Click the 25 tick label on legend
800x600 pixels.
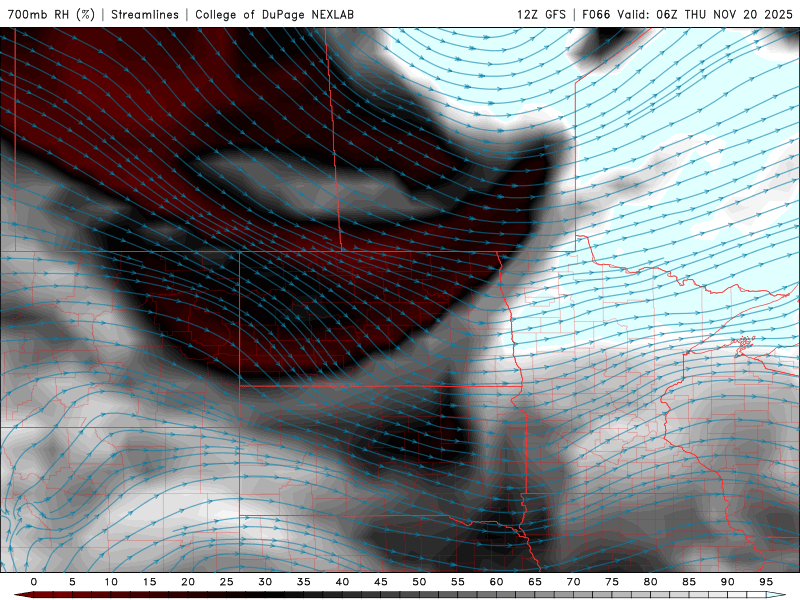click(x=227, y=582)
